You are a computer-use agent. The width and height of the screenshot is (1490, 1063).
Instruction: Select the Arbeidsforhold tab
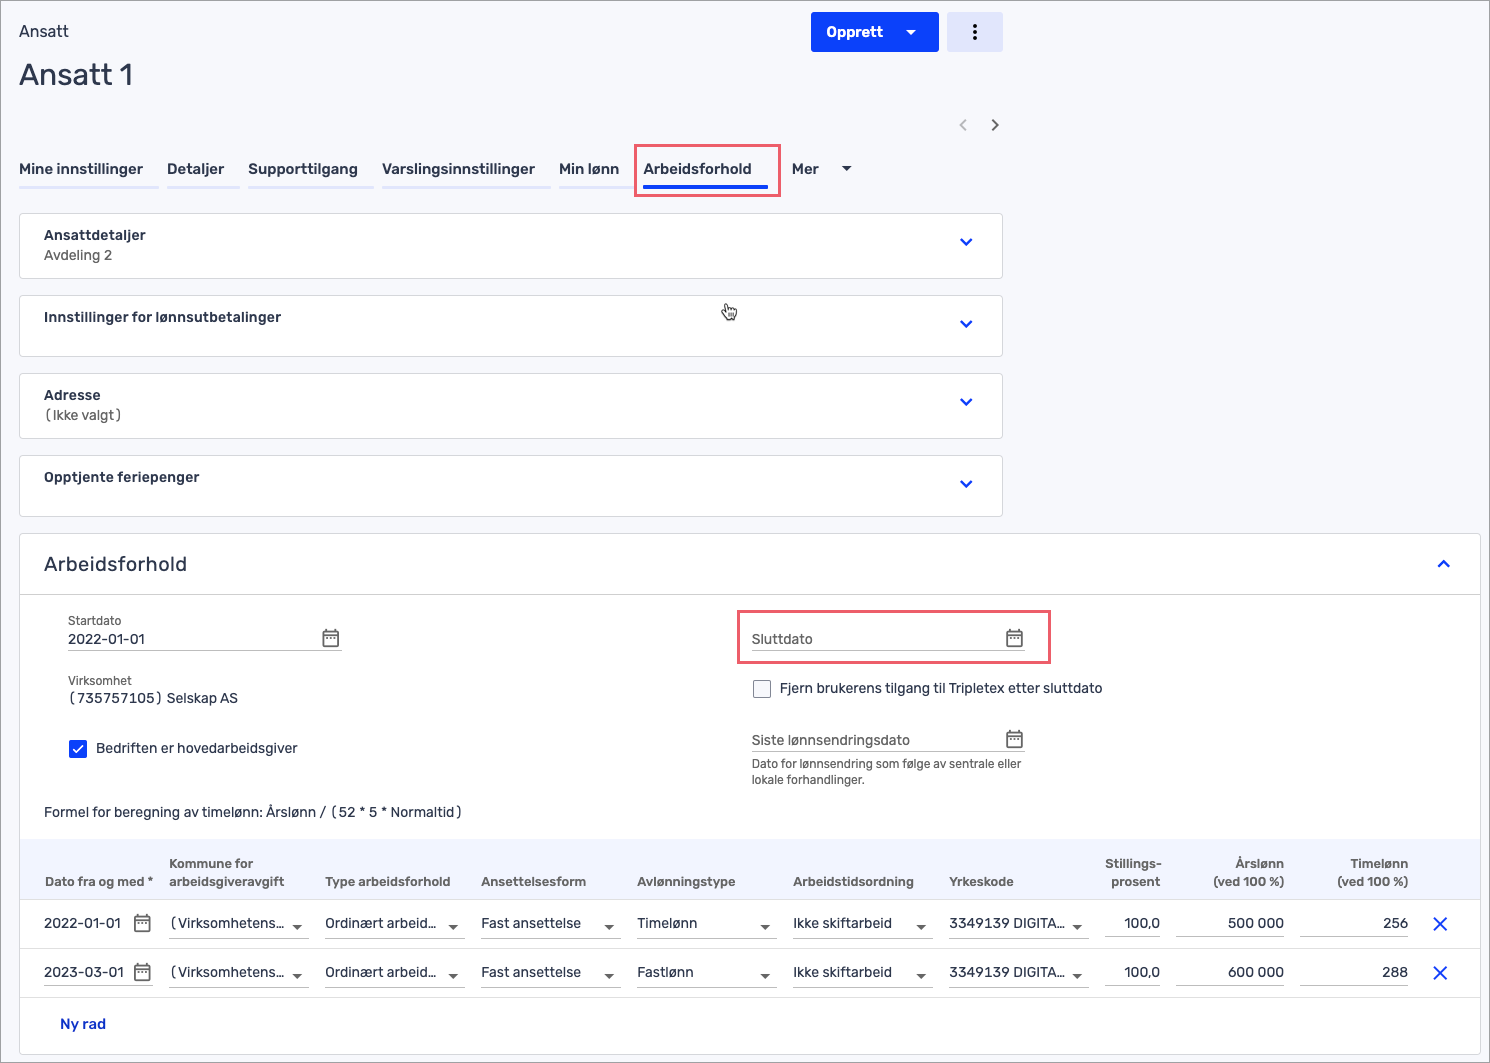[697, 169]
